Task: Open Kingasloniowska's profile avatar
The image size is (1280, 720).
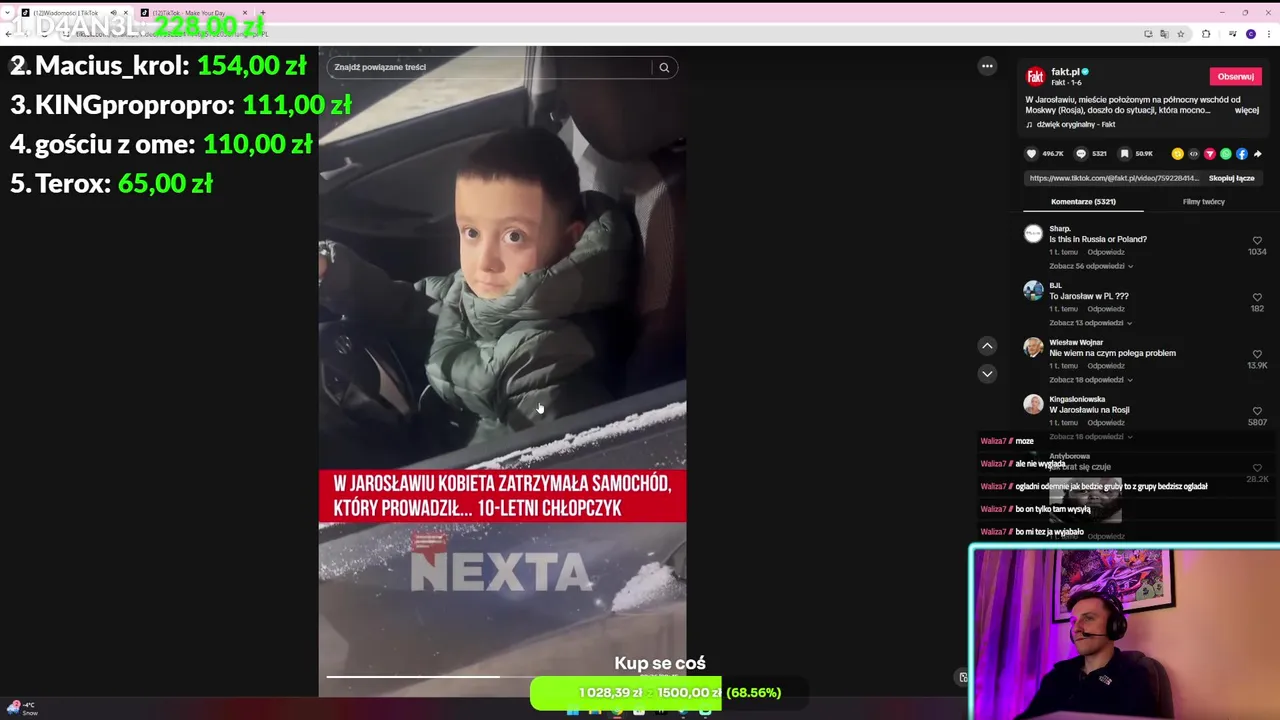Action: [x=1033, y=404]
